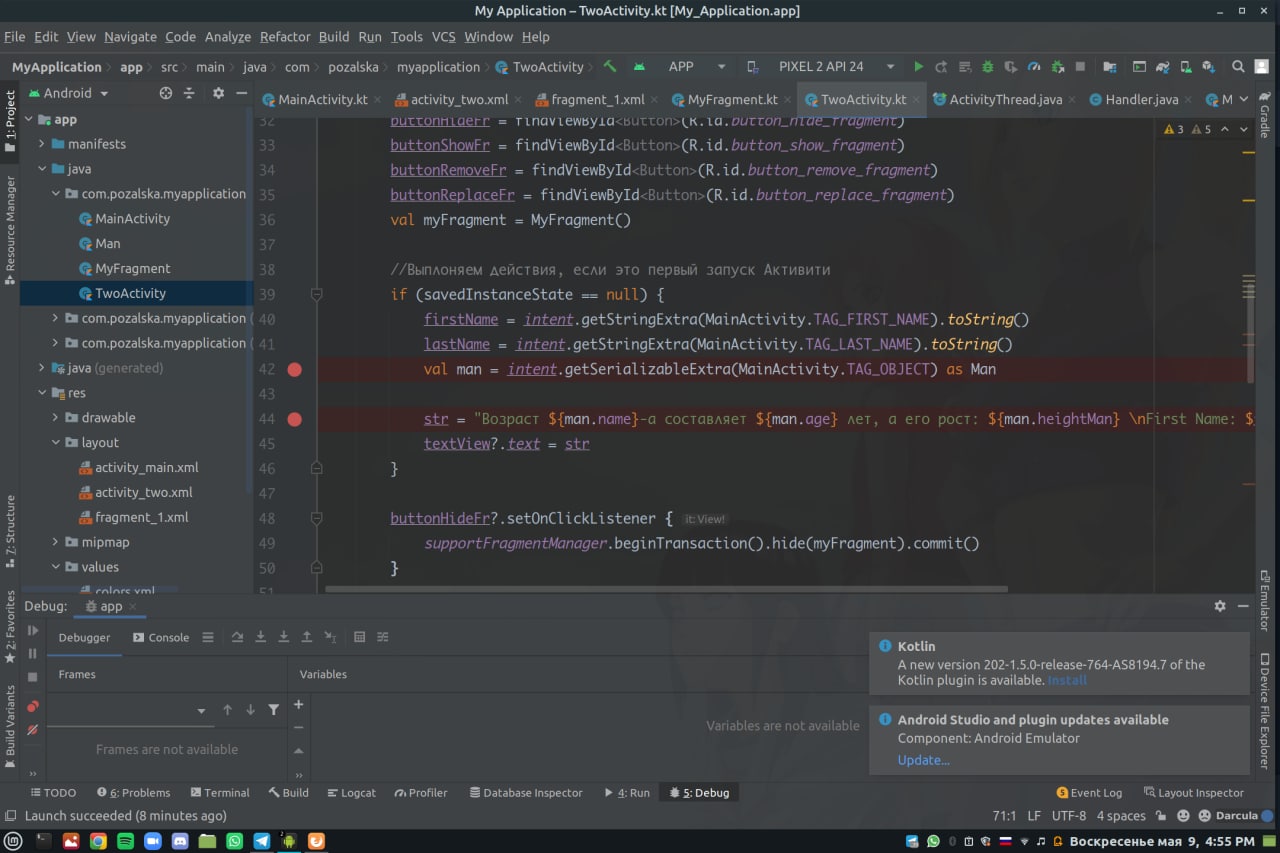Viewport: 1280px width, 853px height.
Task: Click Run to Cursor debugger icon
Action: (330, 637)
